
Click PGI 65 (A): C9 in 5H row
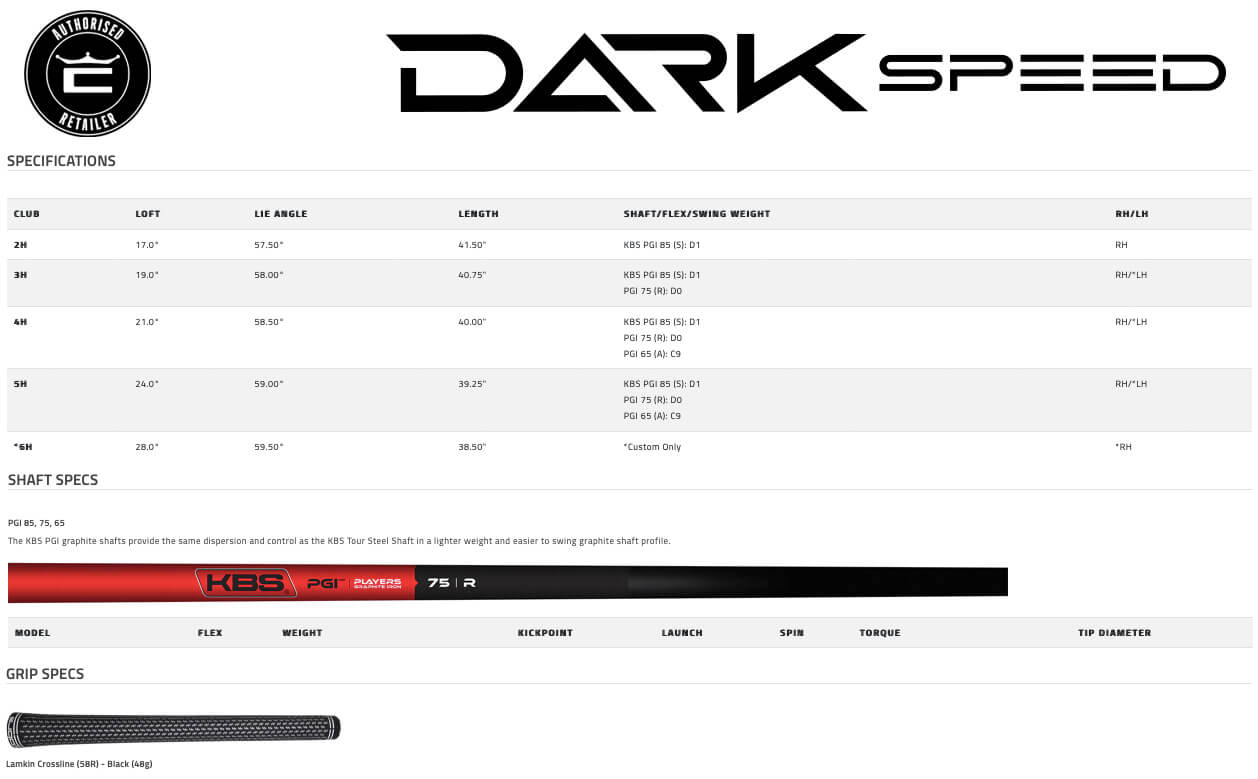[x=652, y=416]
